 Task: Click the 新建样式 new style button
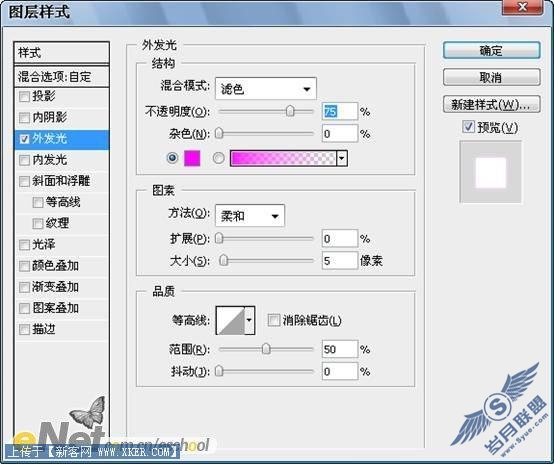point(491,105)
